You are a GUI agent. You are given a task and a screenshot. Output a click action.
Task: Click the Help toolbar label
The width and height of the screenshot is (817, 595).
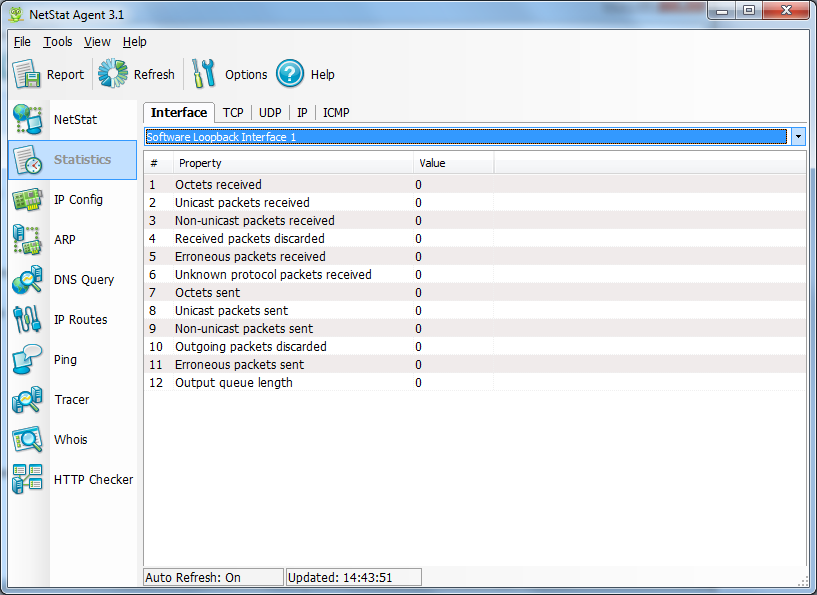[x=323, y=75]
